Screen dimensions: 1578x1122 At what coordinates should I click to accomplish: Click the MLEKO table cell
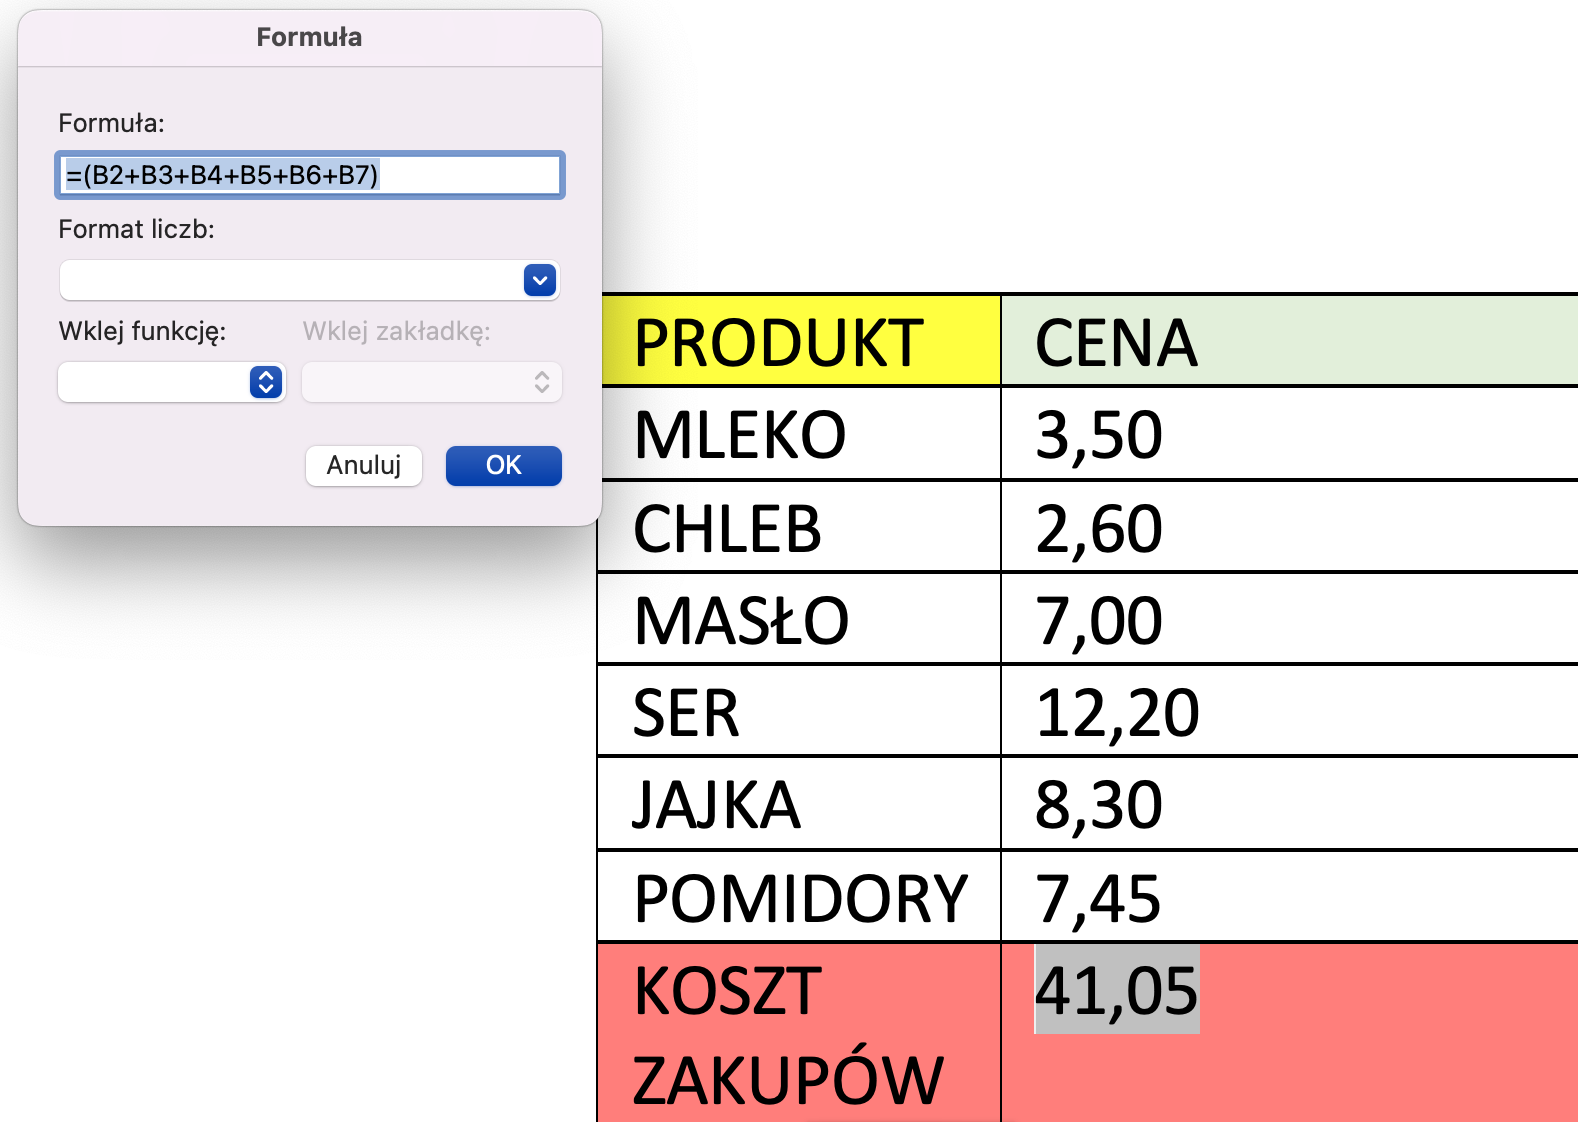click(800, 434)
